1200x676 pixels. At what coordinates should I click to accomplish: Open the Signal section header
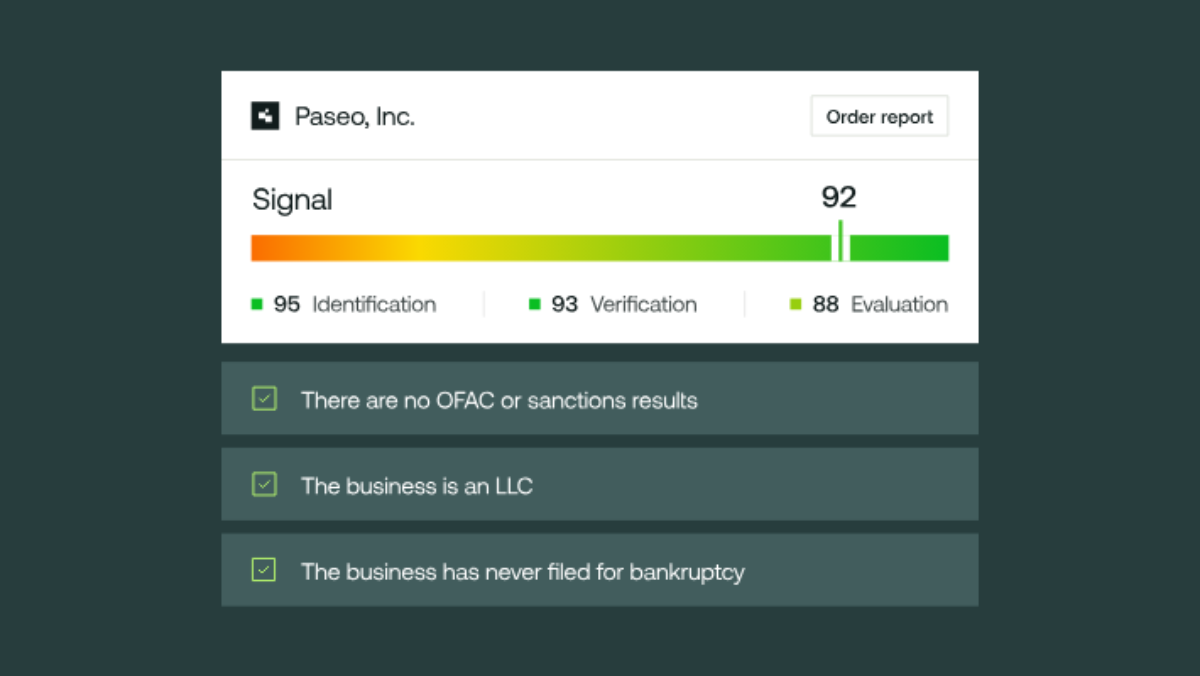(291, 200)
